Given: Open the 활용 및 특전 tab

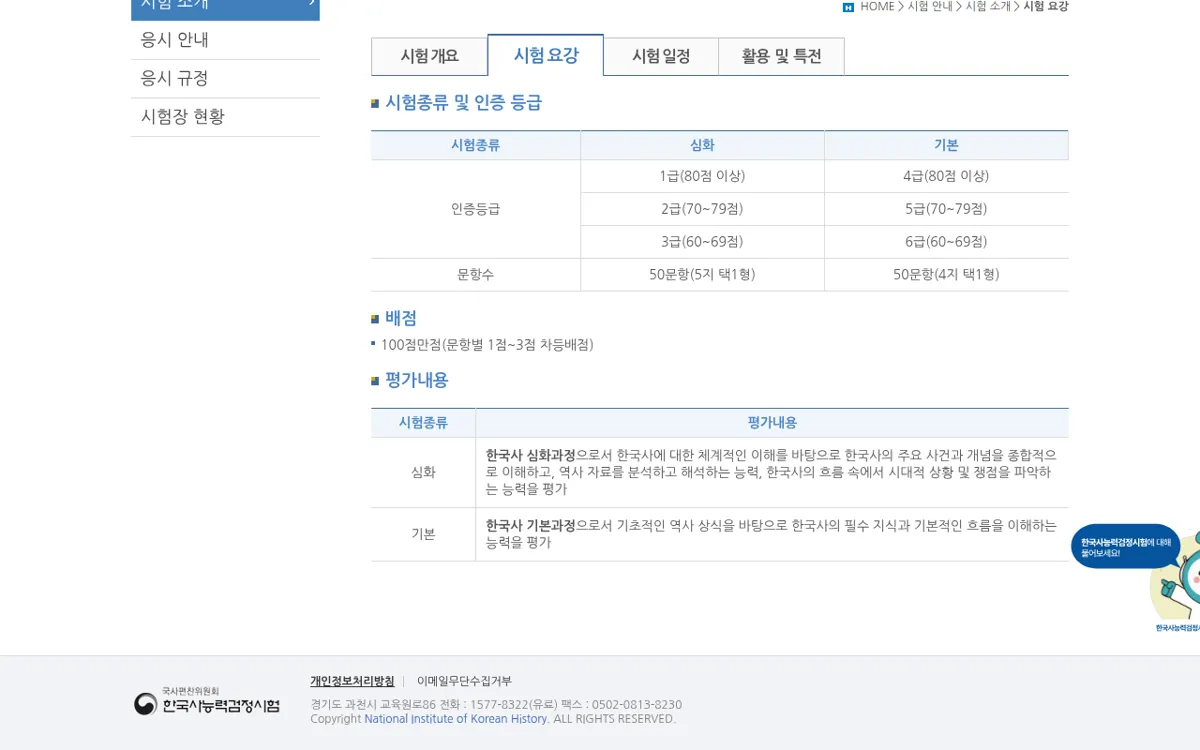Looking at the screenshot, I should pyautogui.click(x=781, y=56).
